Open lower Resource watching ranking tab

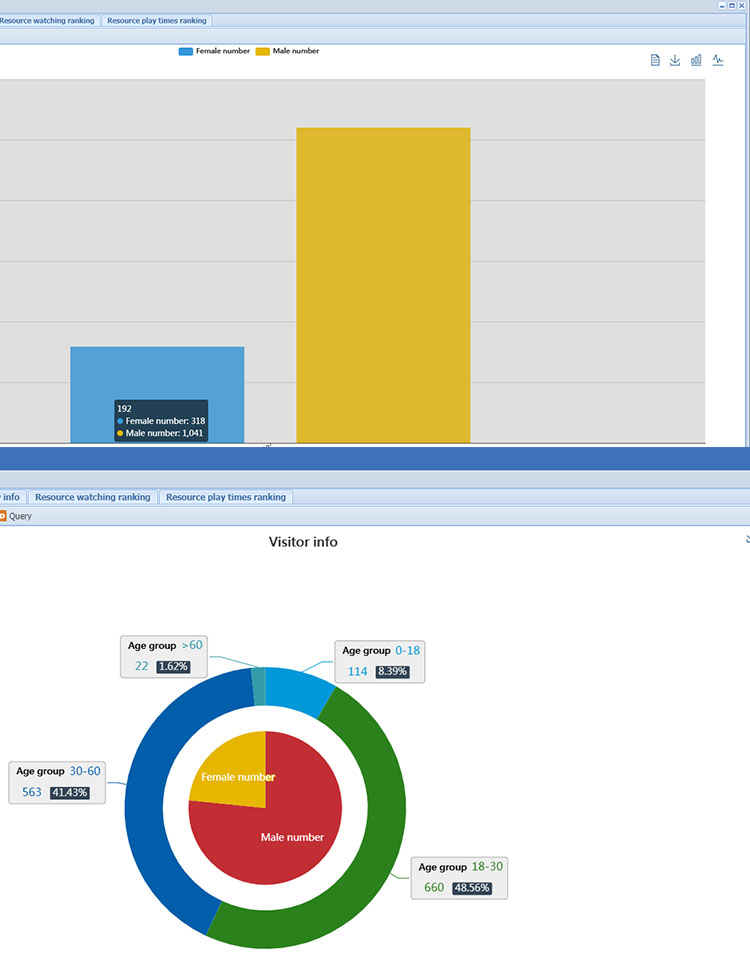pyautogui.click(x=93, y=497)
